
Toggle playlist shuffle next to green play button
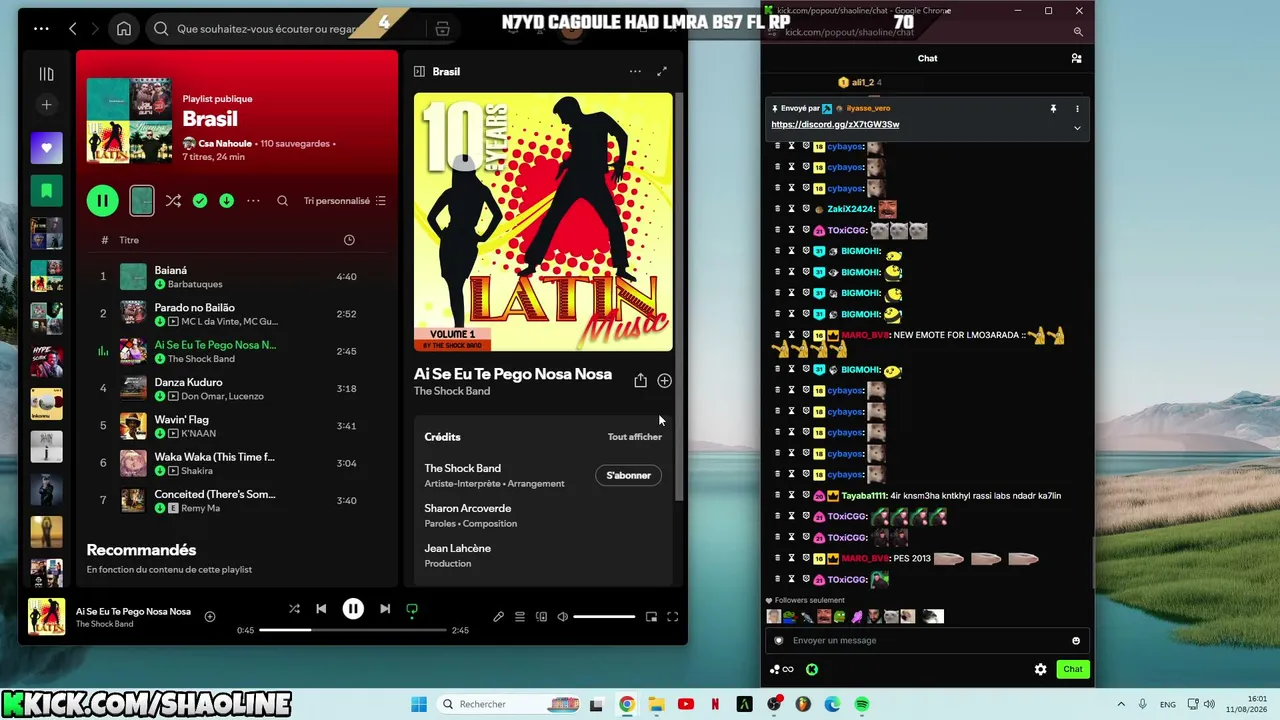click(x=173, y=201)
